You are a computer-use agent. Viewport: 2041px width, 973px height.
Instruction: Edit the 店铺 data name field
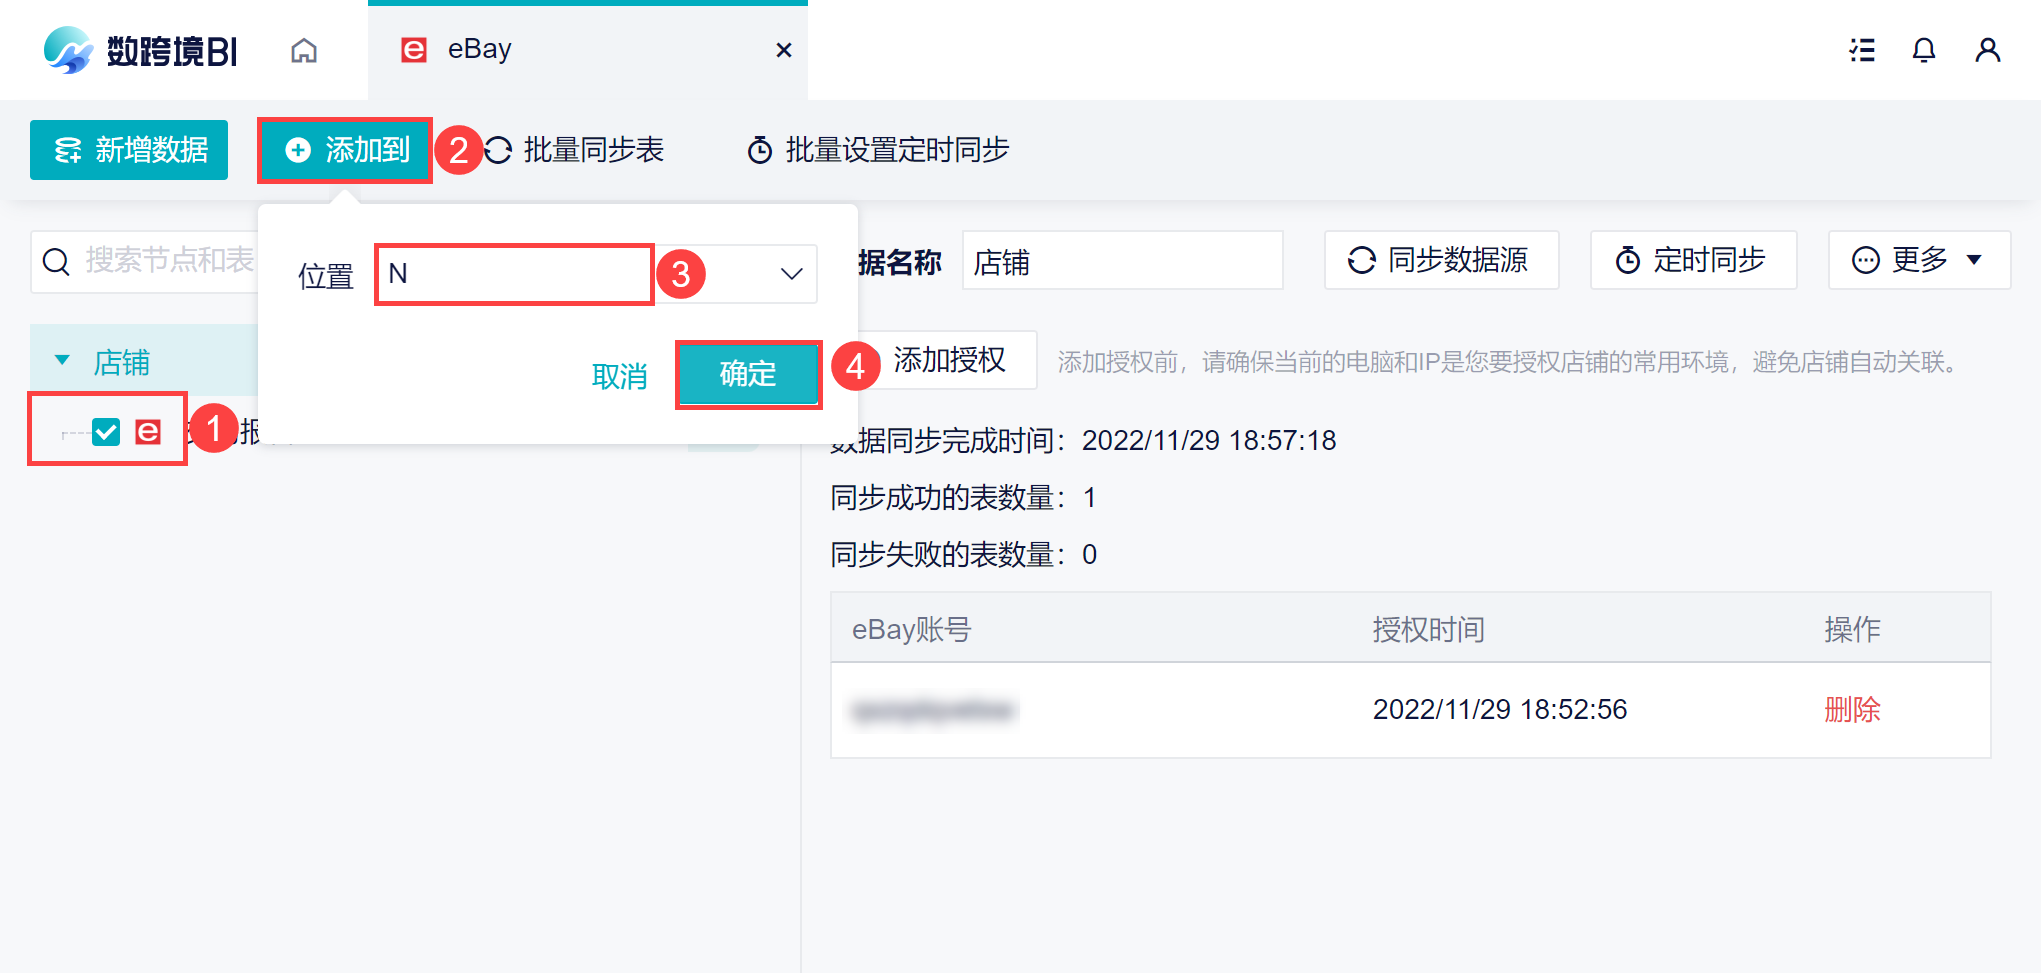click(1122, 261)
